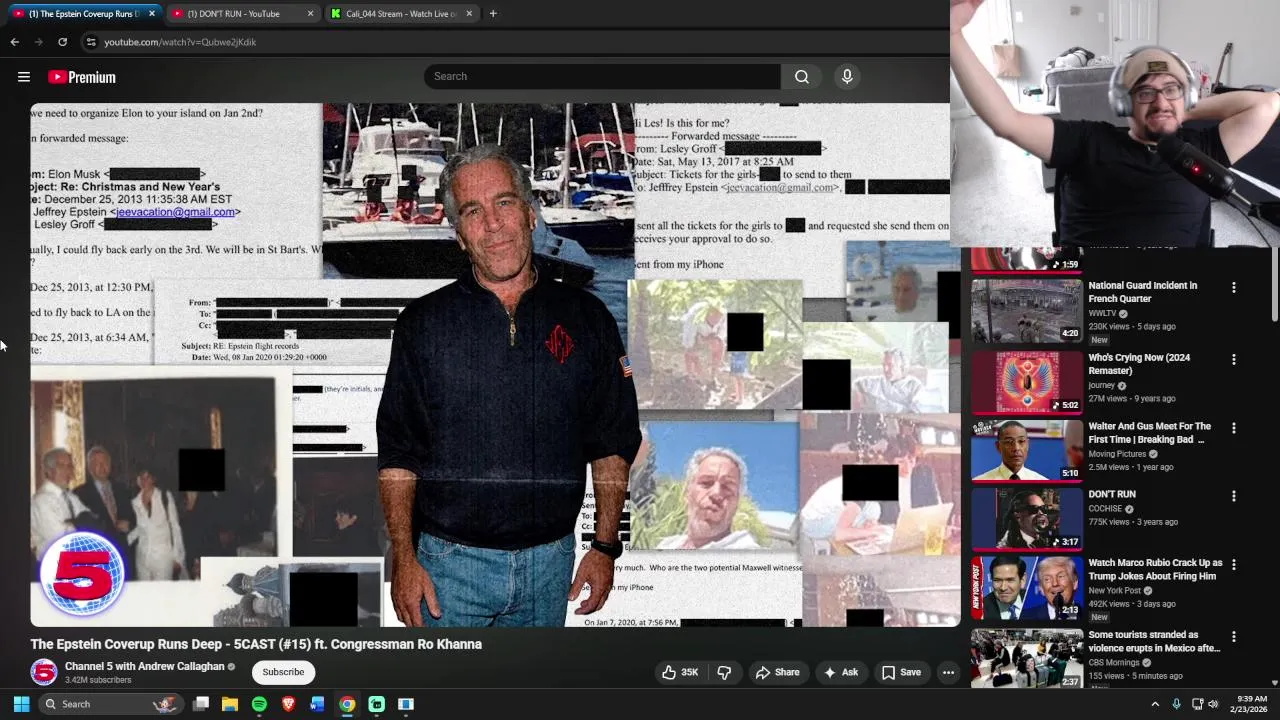
Task: Go forward in the browser
Action: [38, 42]
